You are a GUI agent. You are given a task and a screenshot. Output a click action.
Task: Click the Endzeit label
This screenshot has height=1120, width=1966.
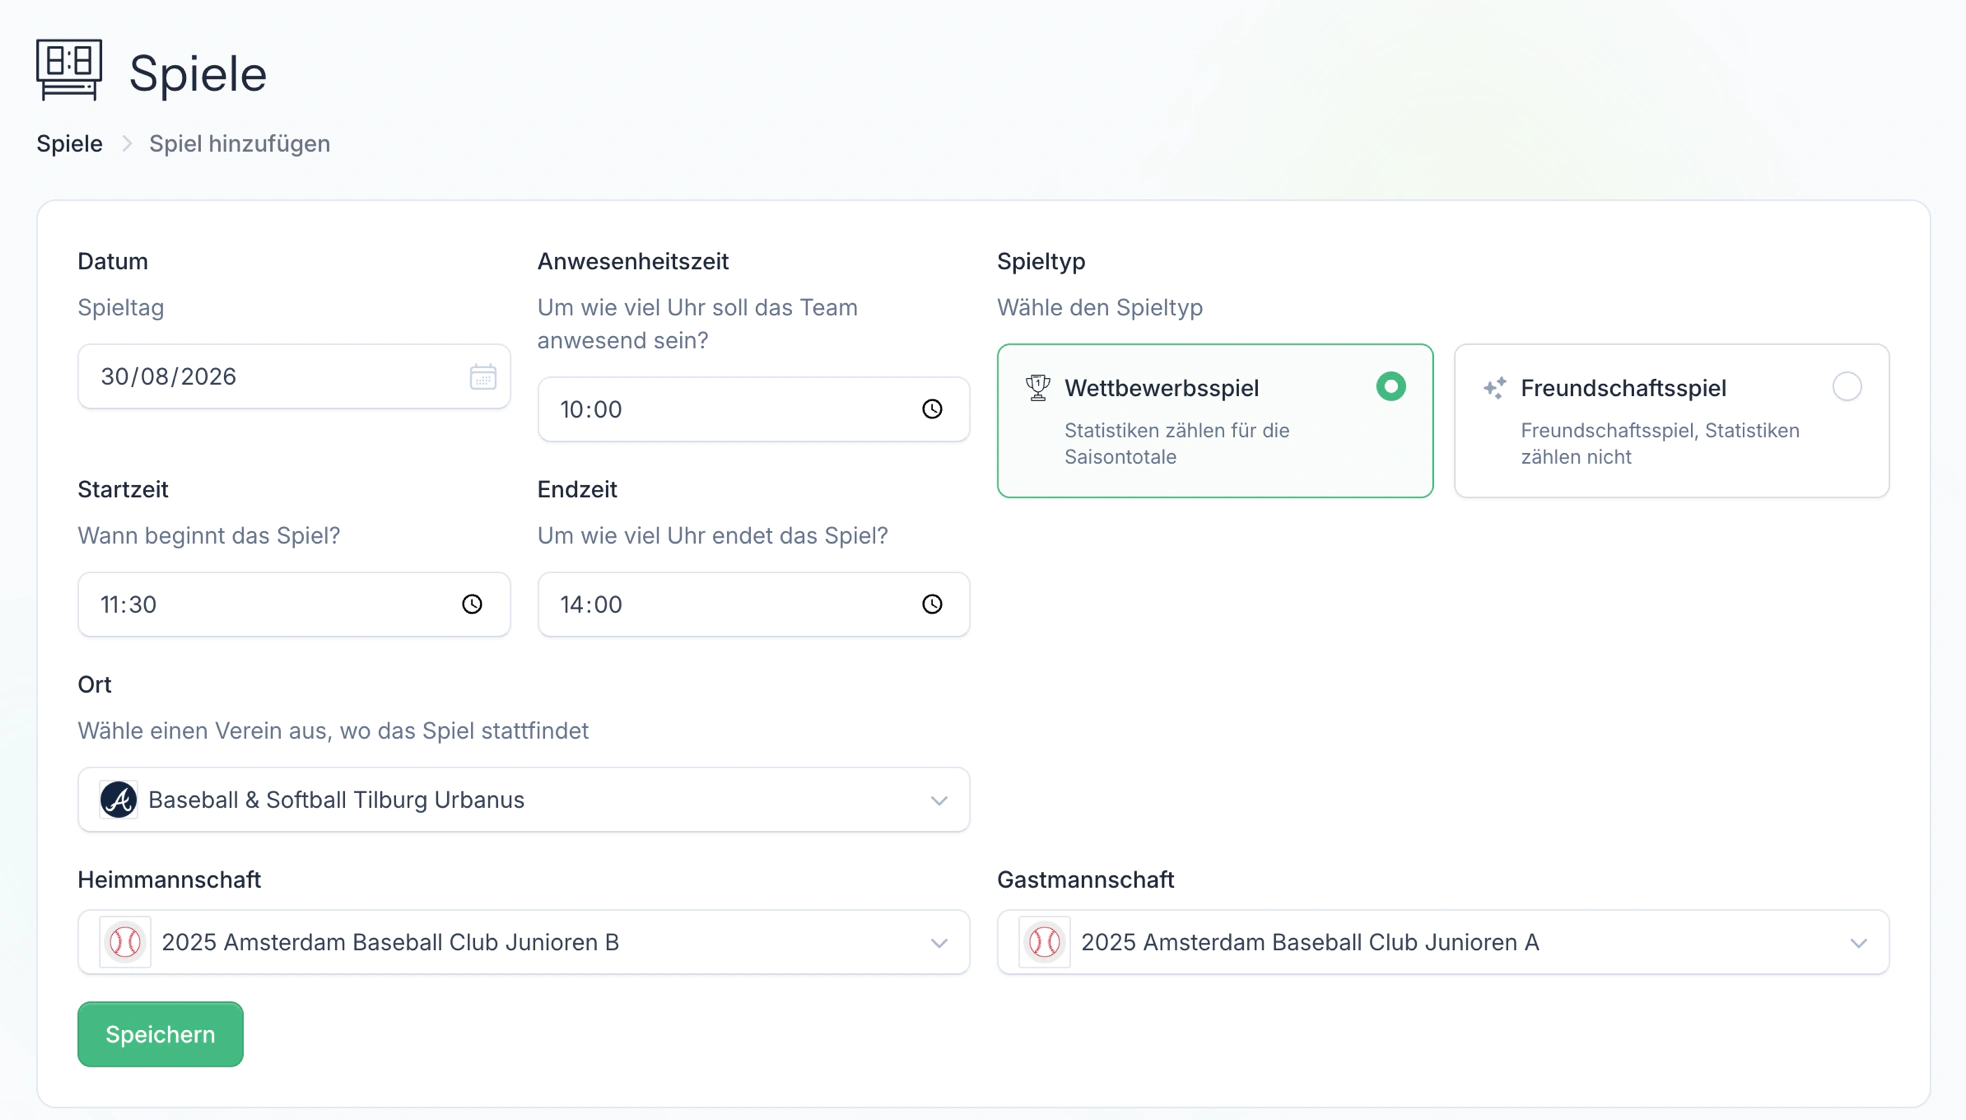point(577,490)
